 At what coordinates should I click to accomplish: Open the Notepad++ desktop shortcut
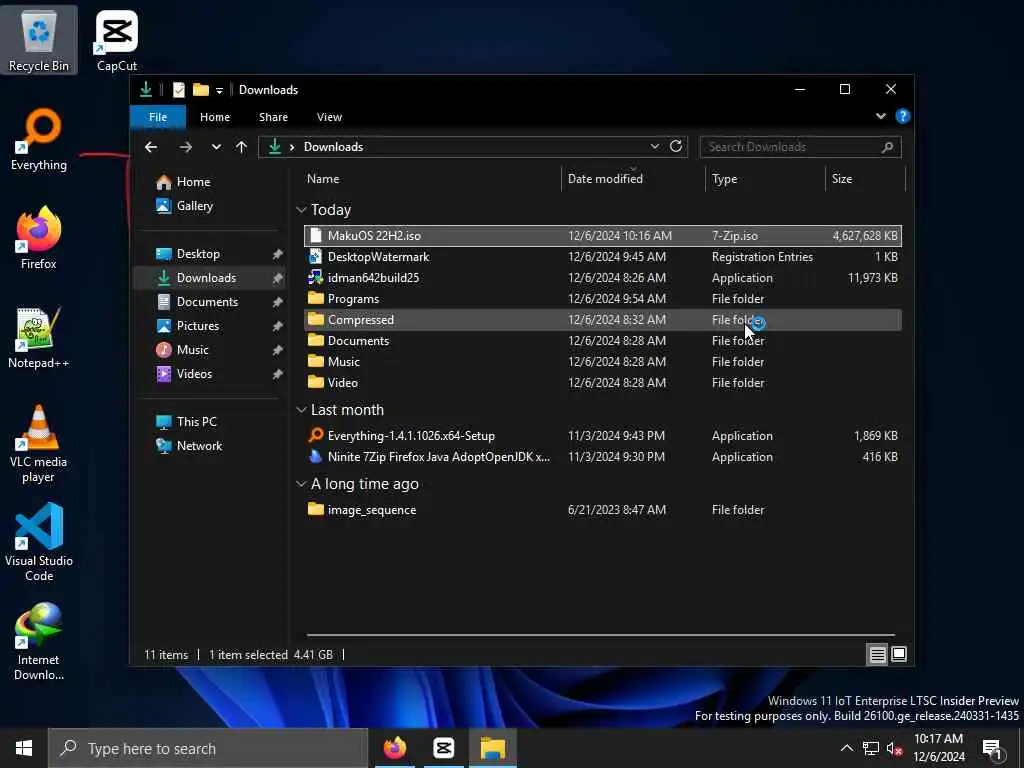click(39, 338)
